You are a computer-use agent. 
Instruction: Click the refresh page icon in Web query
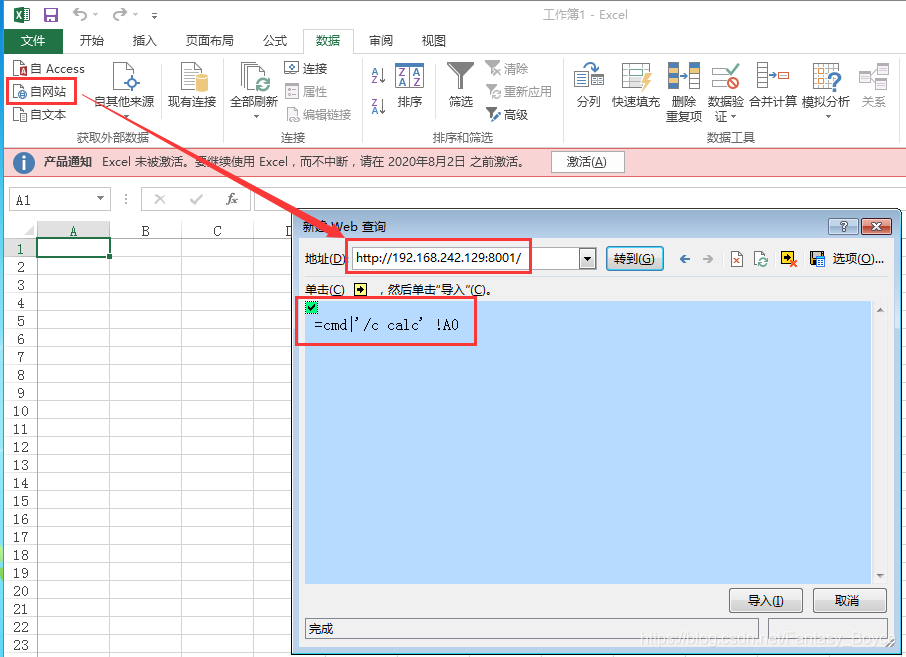click(x=761, y=259)
